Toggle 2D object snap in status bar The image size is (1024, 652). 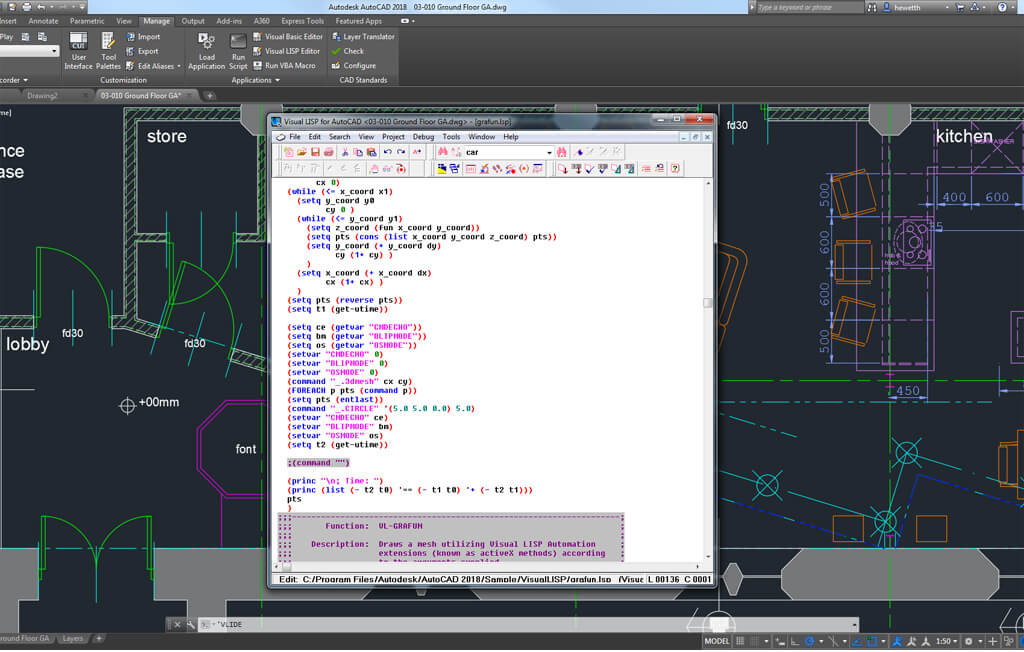click(x=872, y=642)
